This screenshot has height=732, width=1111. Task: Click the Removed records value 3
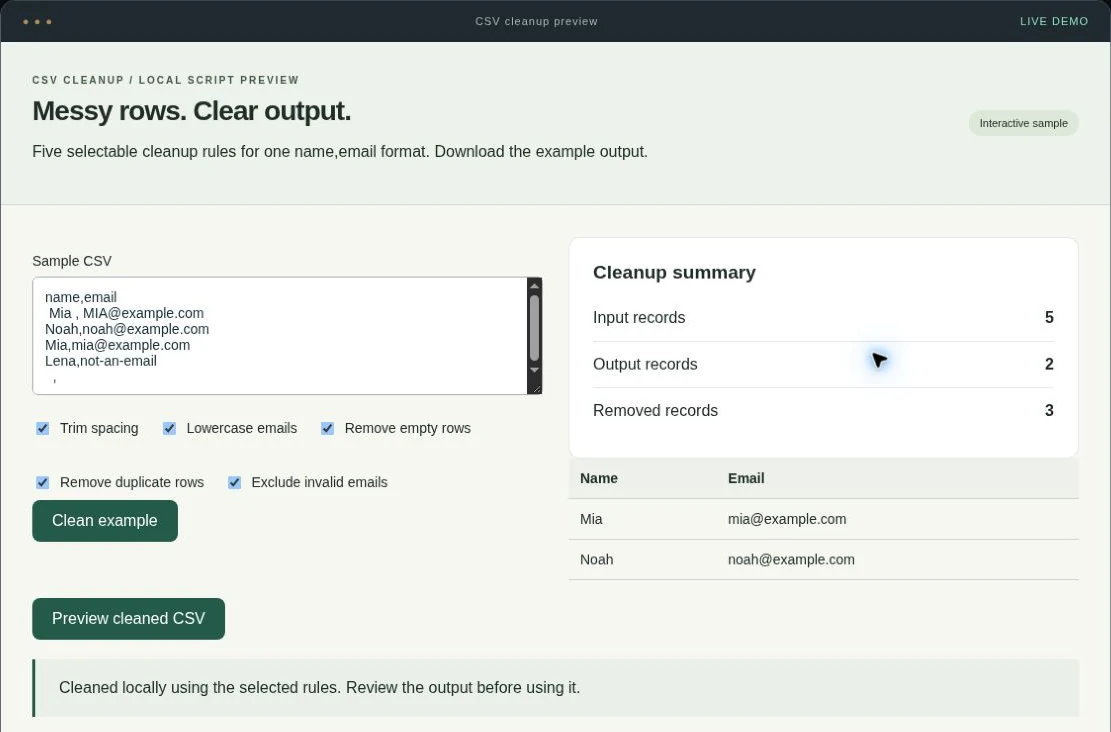pyautogui.click(x=1049, y=410)
